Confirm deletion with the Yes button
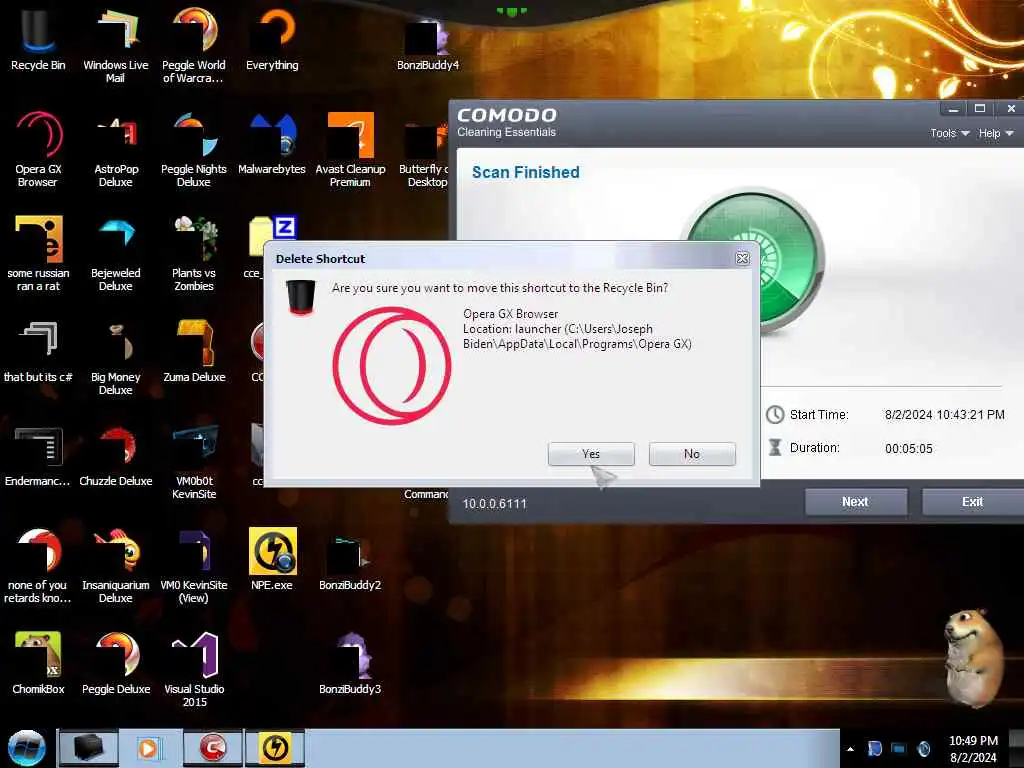This screenshot has height=768, width=1024. (591, 454)
